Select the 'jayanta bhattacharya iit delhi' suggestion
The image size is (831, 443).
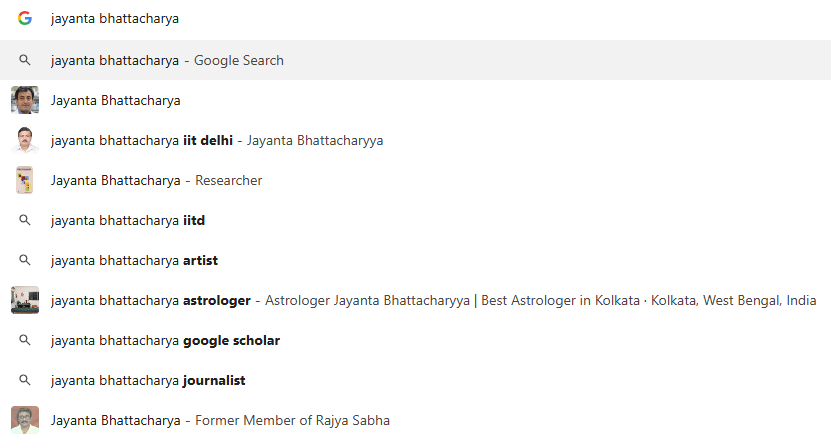pyautogui.click(x=217, y=140)
